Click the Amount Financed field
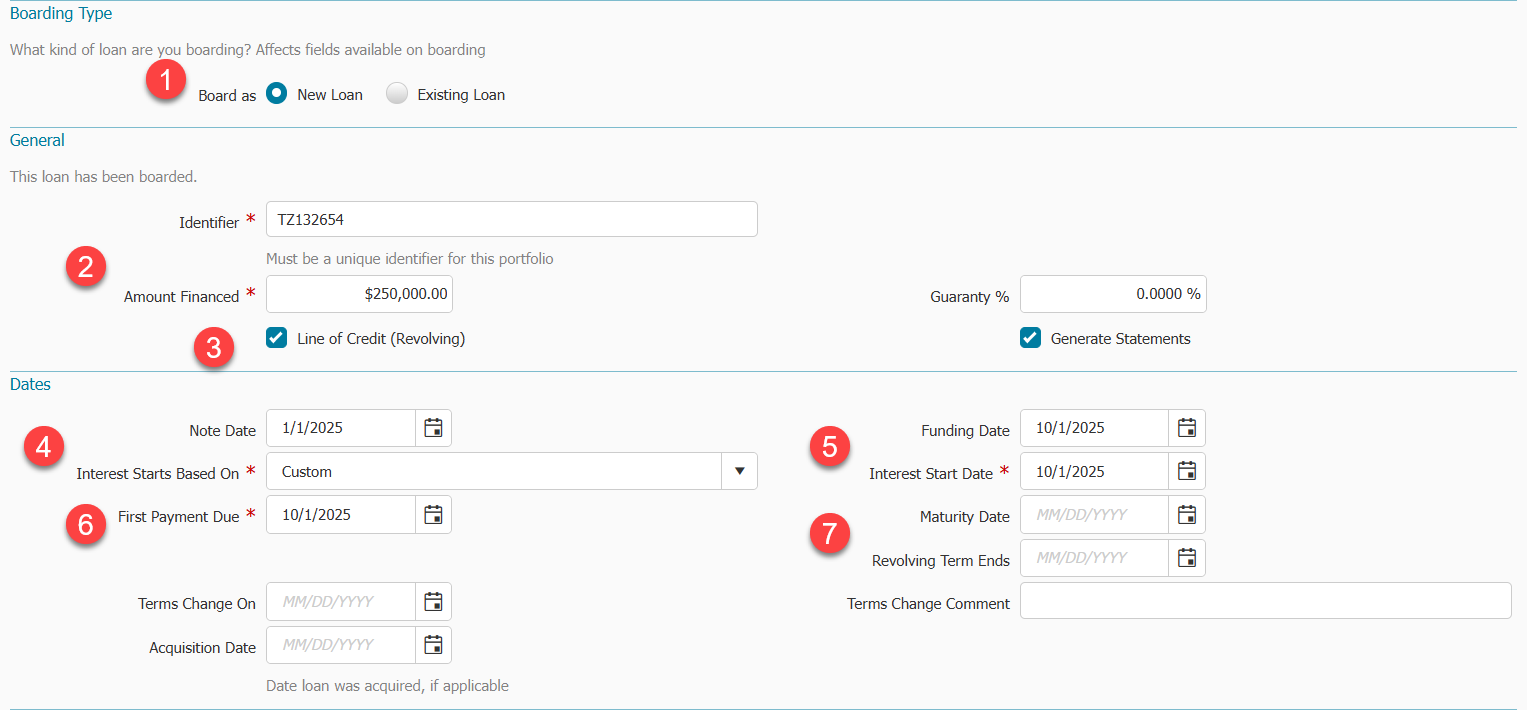 pyautogui.click(x=359, y=294)
